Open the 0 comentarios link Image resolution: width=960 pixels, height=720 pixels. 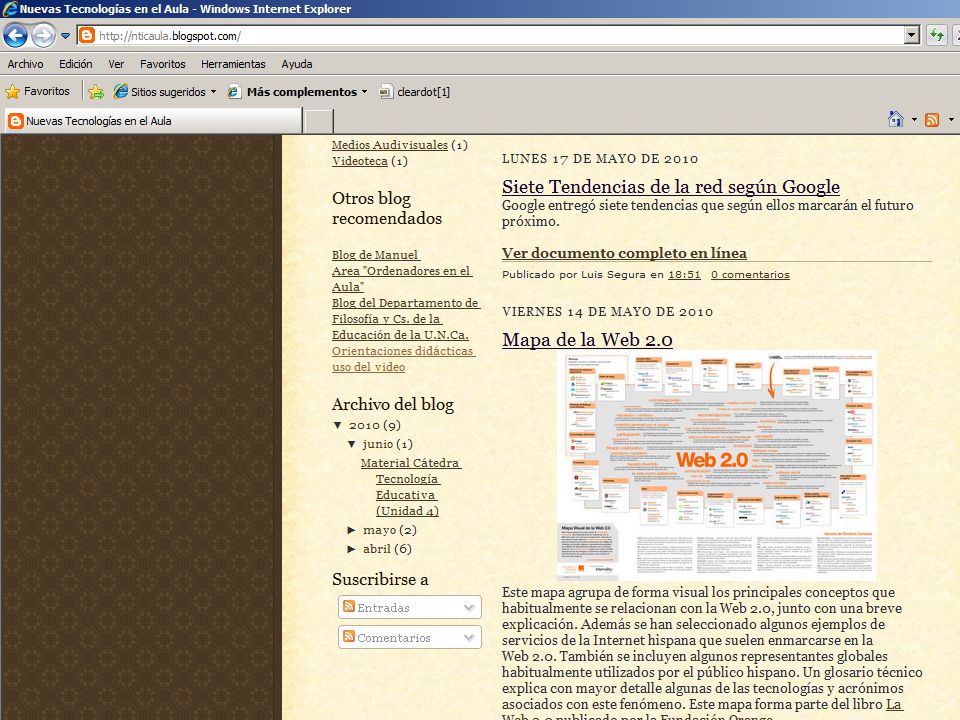point(750,274)
